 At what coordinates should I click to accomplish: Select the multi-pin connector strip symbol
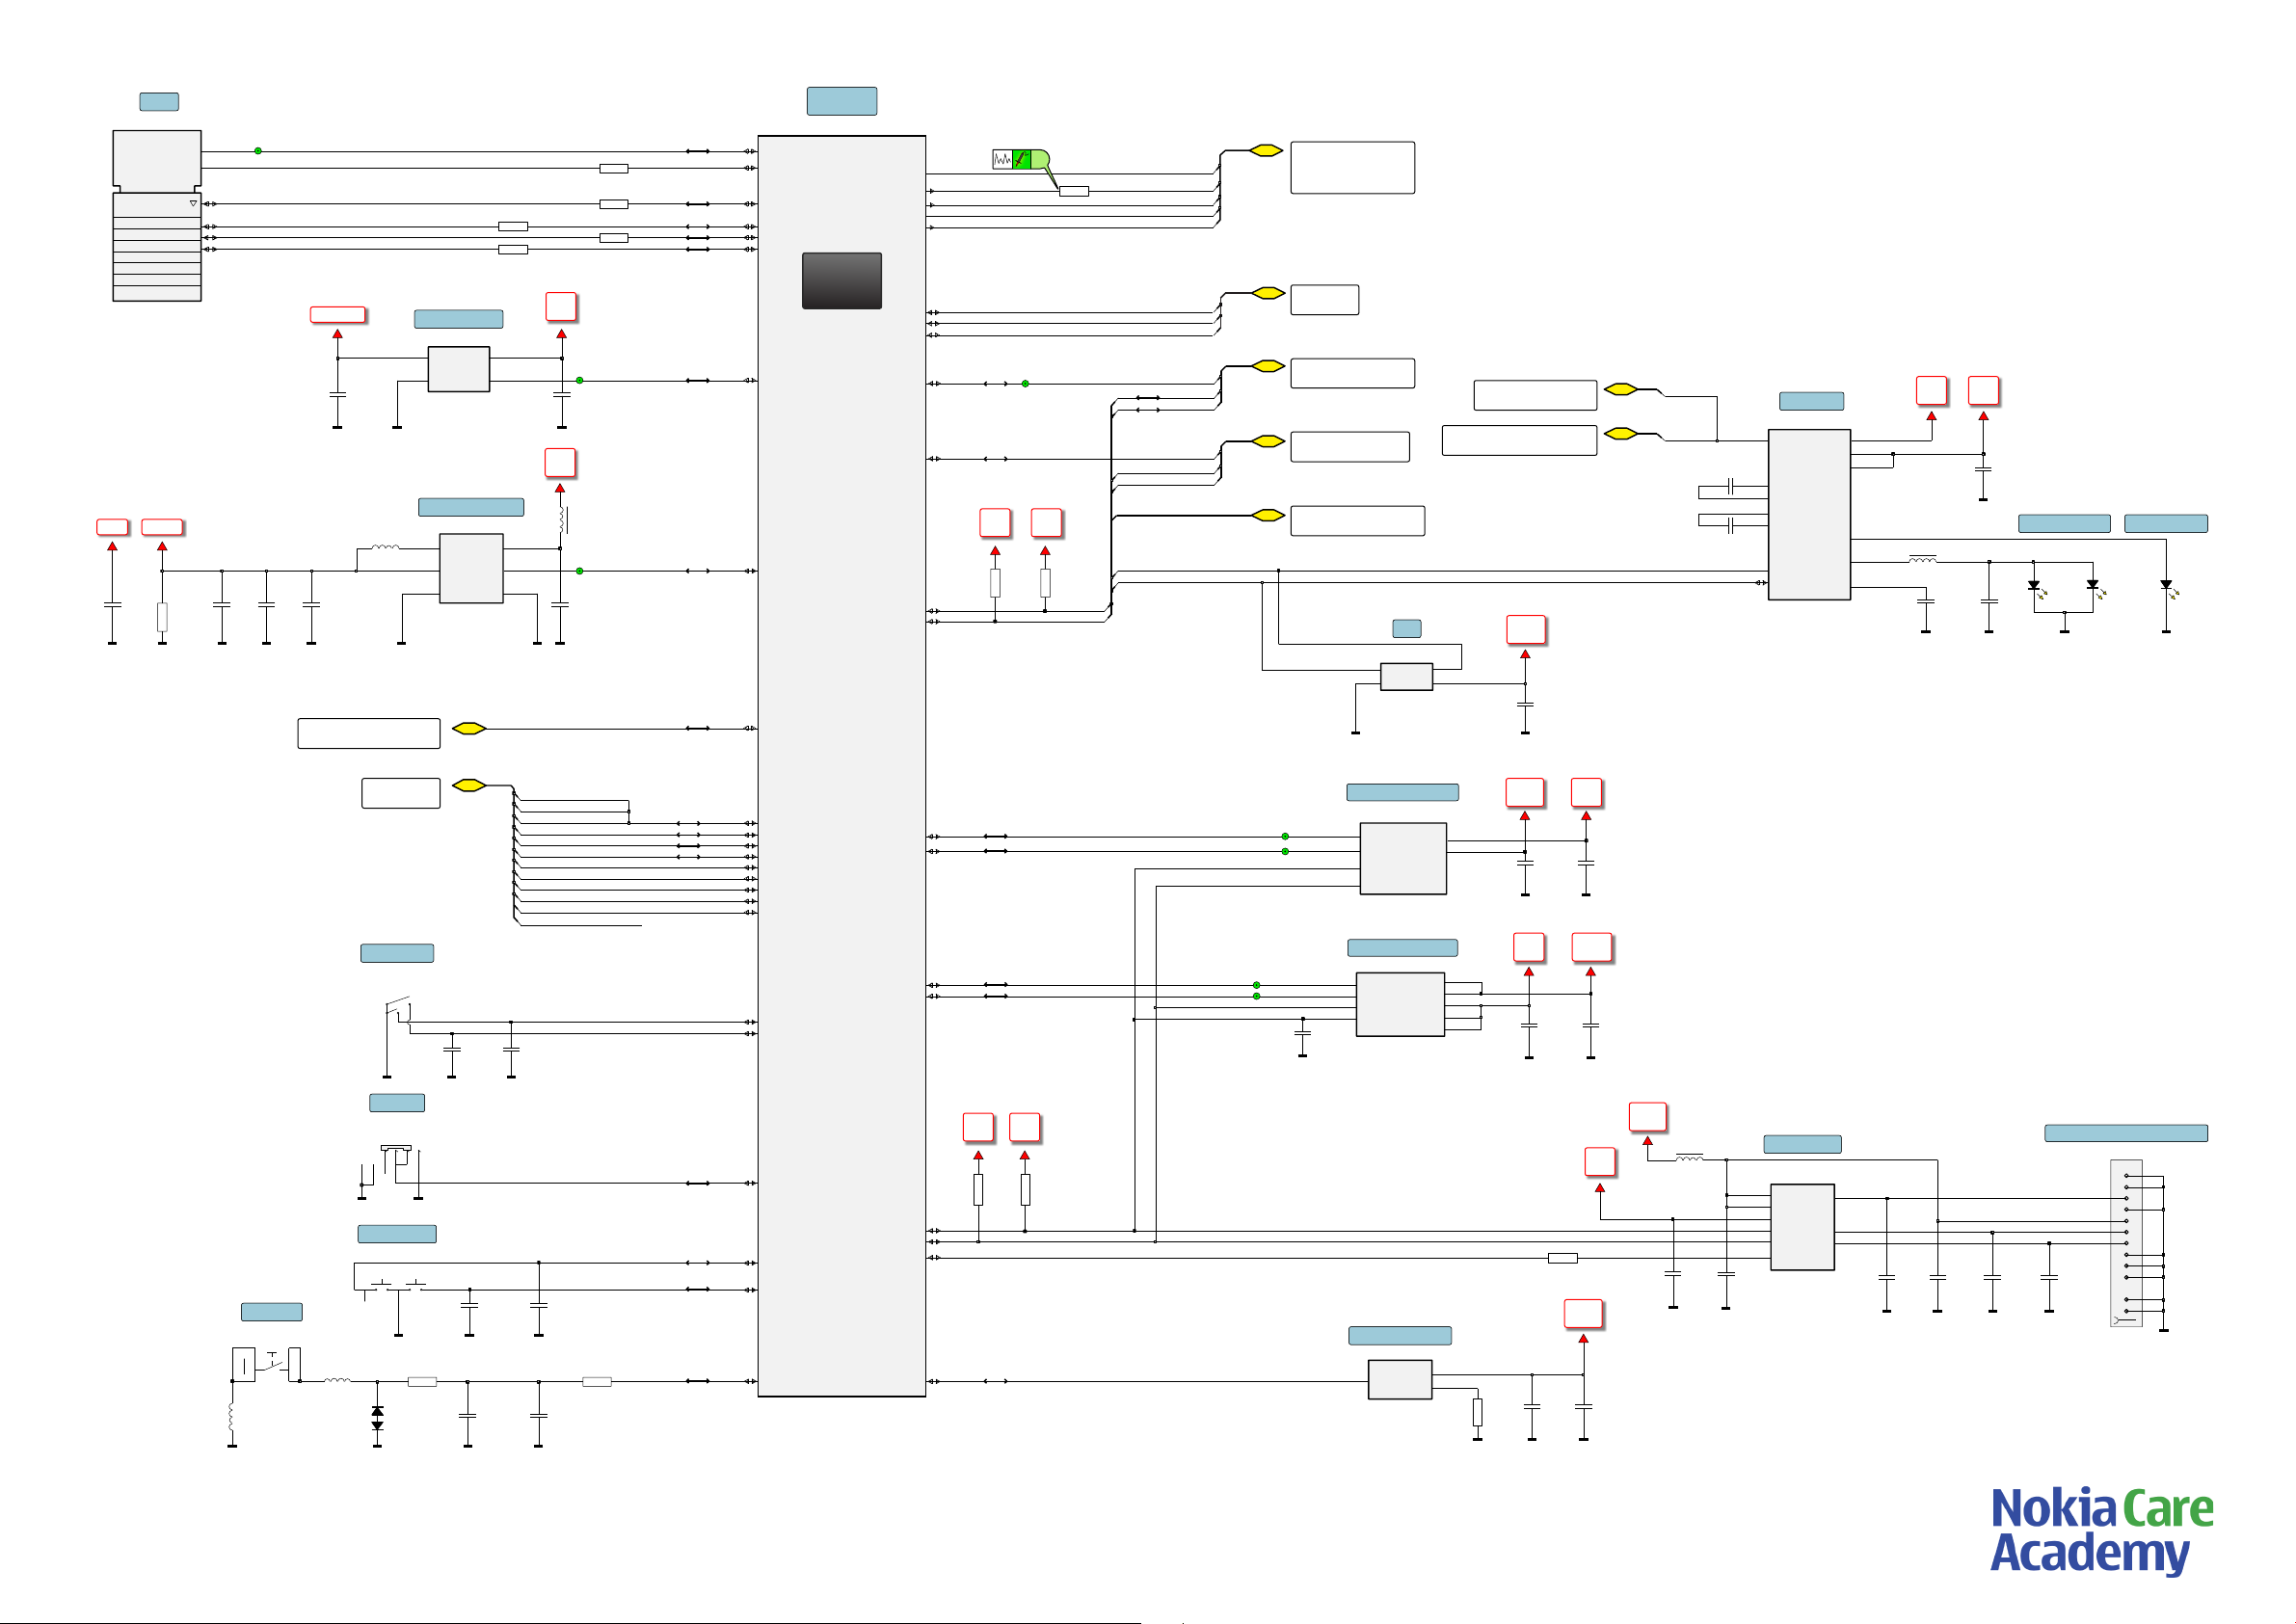click(2126, 1243)
